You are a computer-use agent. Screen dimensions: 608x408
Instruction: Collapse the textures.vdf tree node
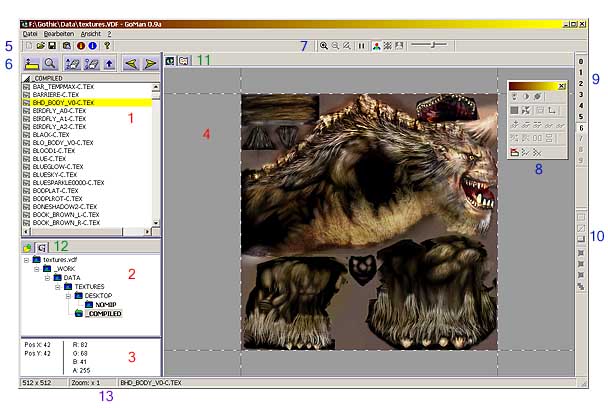coord(26,260)
